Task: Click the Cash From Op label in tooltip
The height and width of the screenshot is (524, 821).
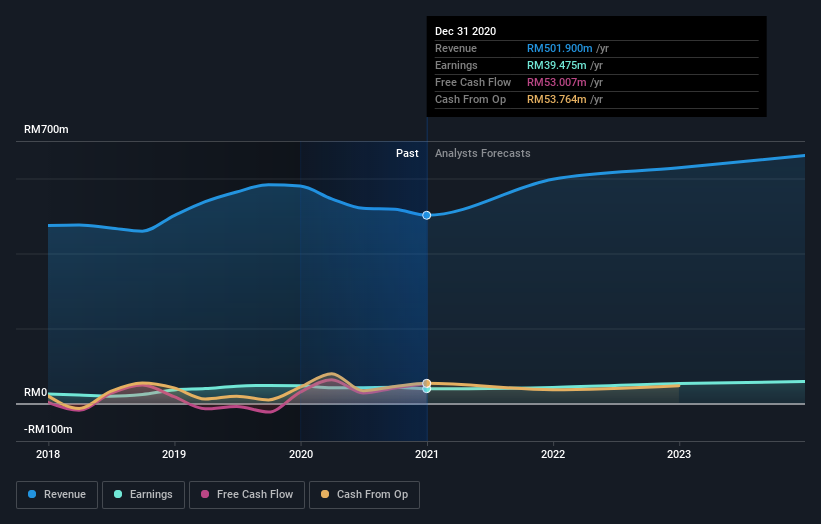Action: 471,99
